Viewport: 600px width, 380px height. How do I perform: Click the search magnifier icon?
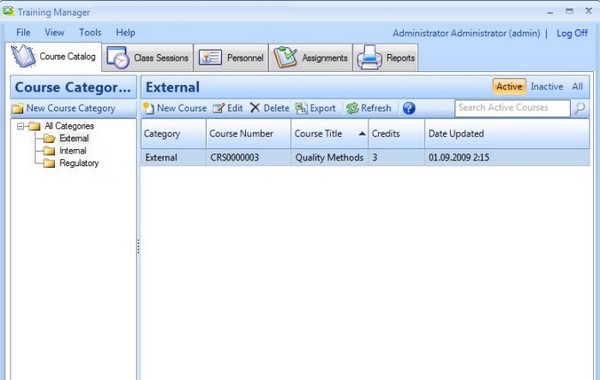point(580,108)
